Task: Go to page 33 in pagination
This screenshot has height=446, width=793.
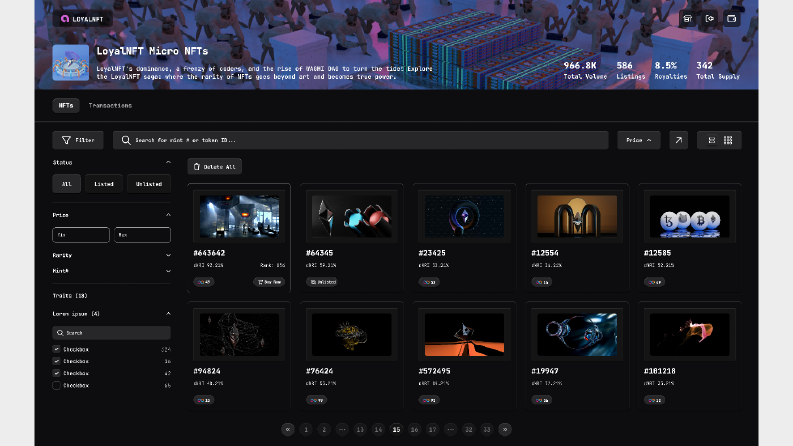Action: coord(487,429)
